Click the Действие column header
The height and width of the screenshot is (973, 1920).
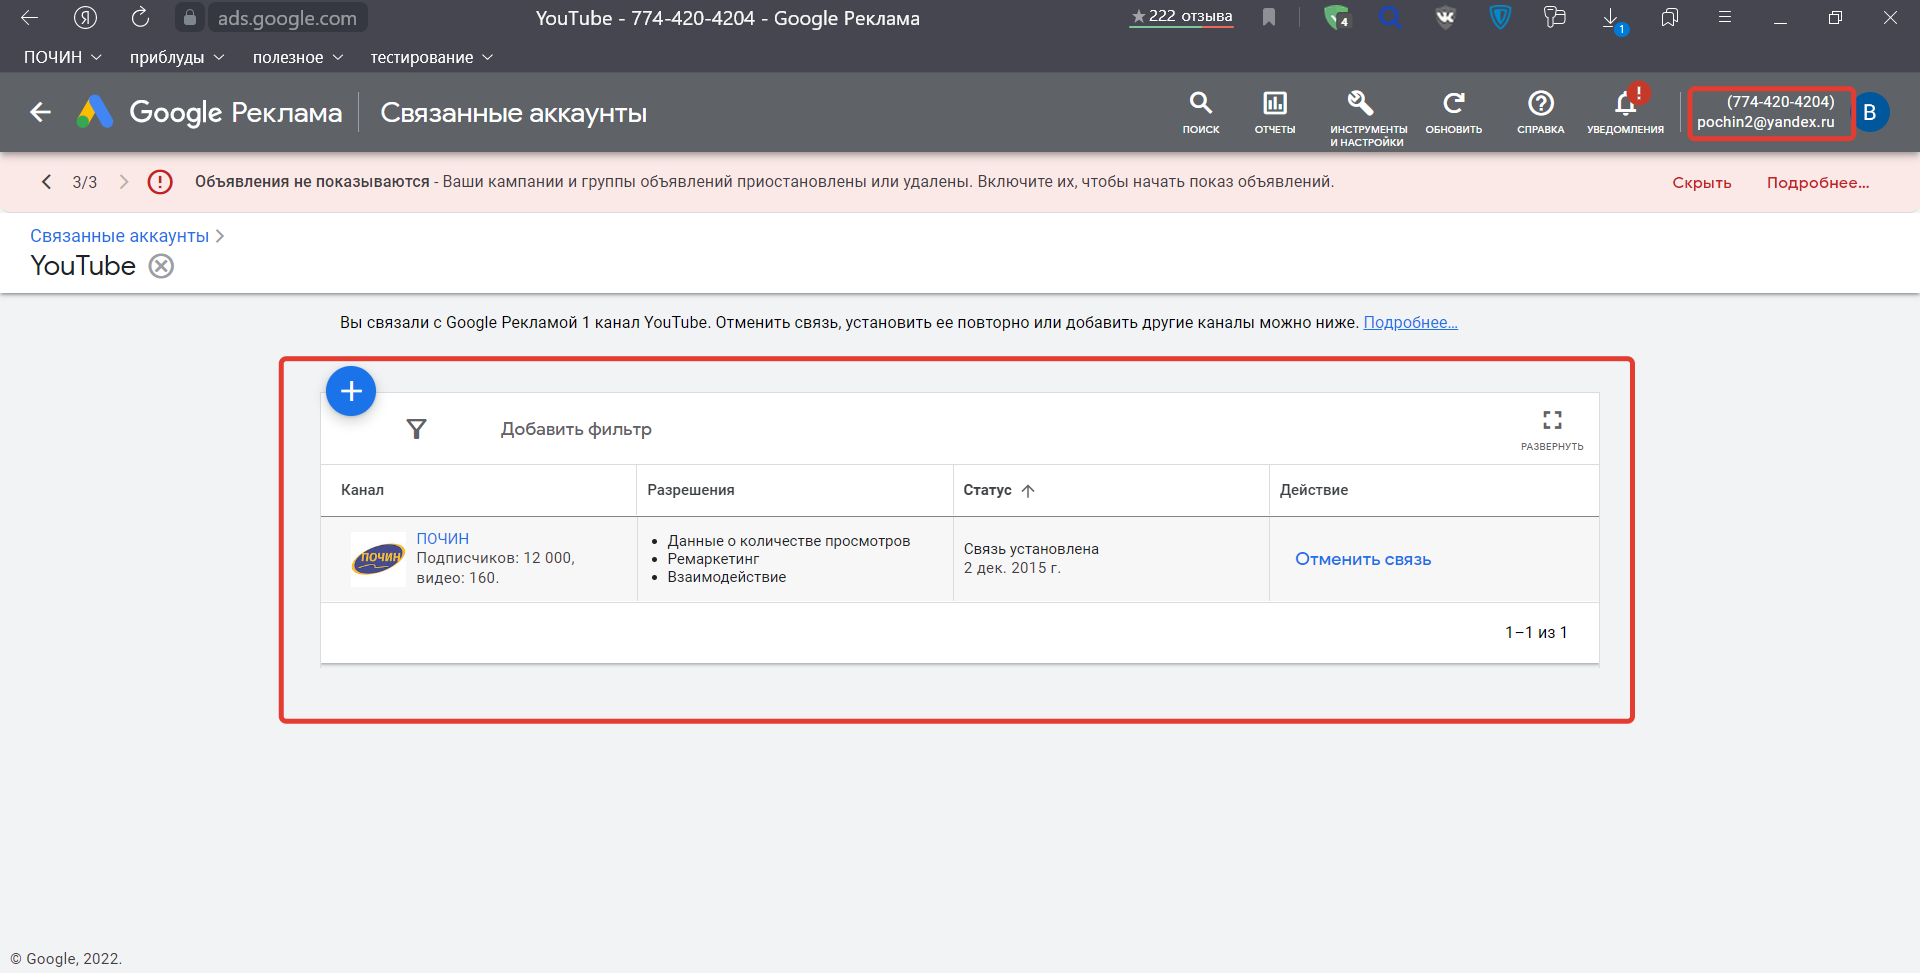[1314, 490]
